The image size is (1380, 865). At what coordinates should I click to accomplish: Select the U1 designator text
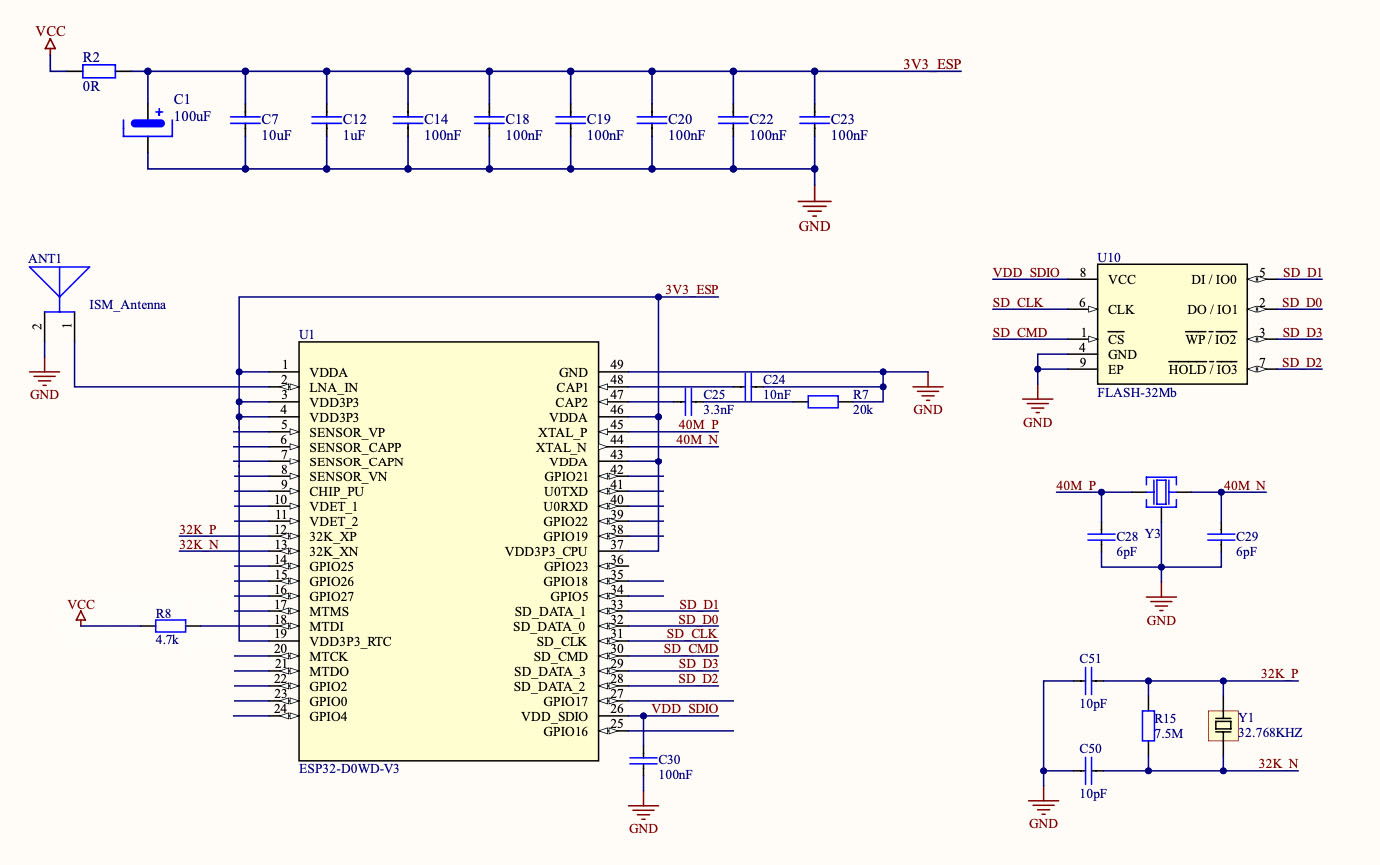tap(306, 334)
